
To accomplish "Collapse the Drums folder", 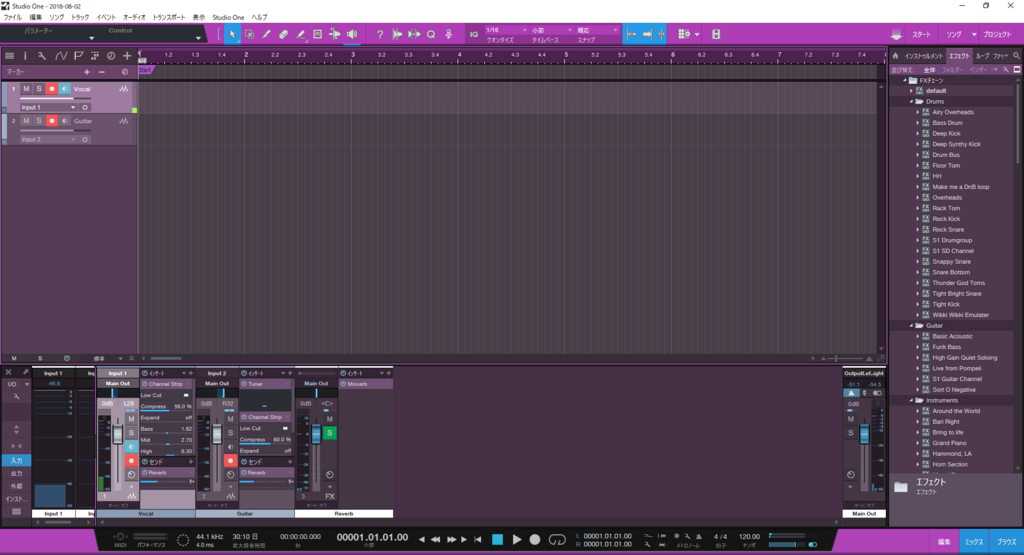I will tap(912, 101).
